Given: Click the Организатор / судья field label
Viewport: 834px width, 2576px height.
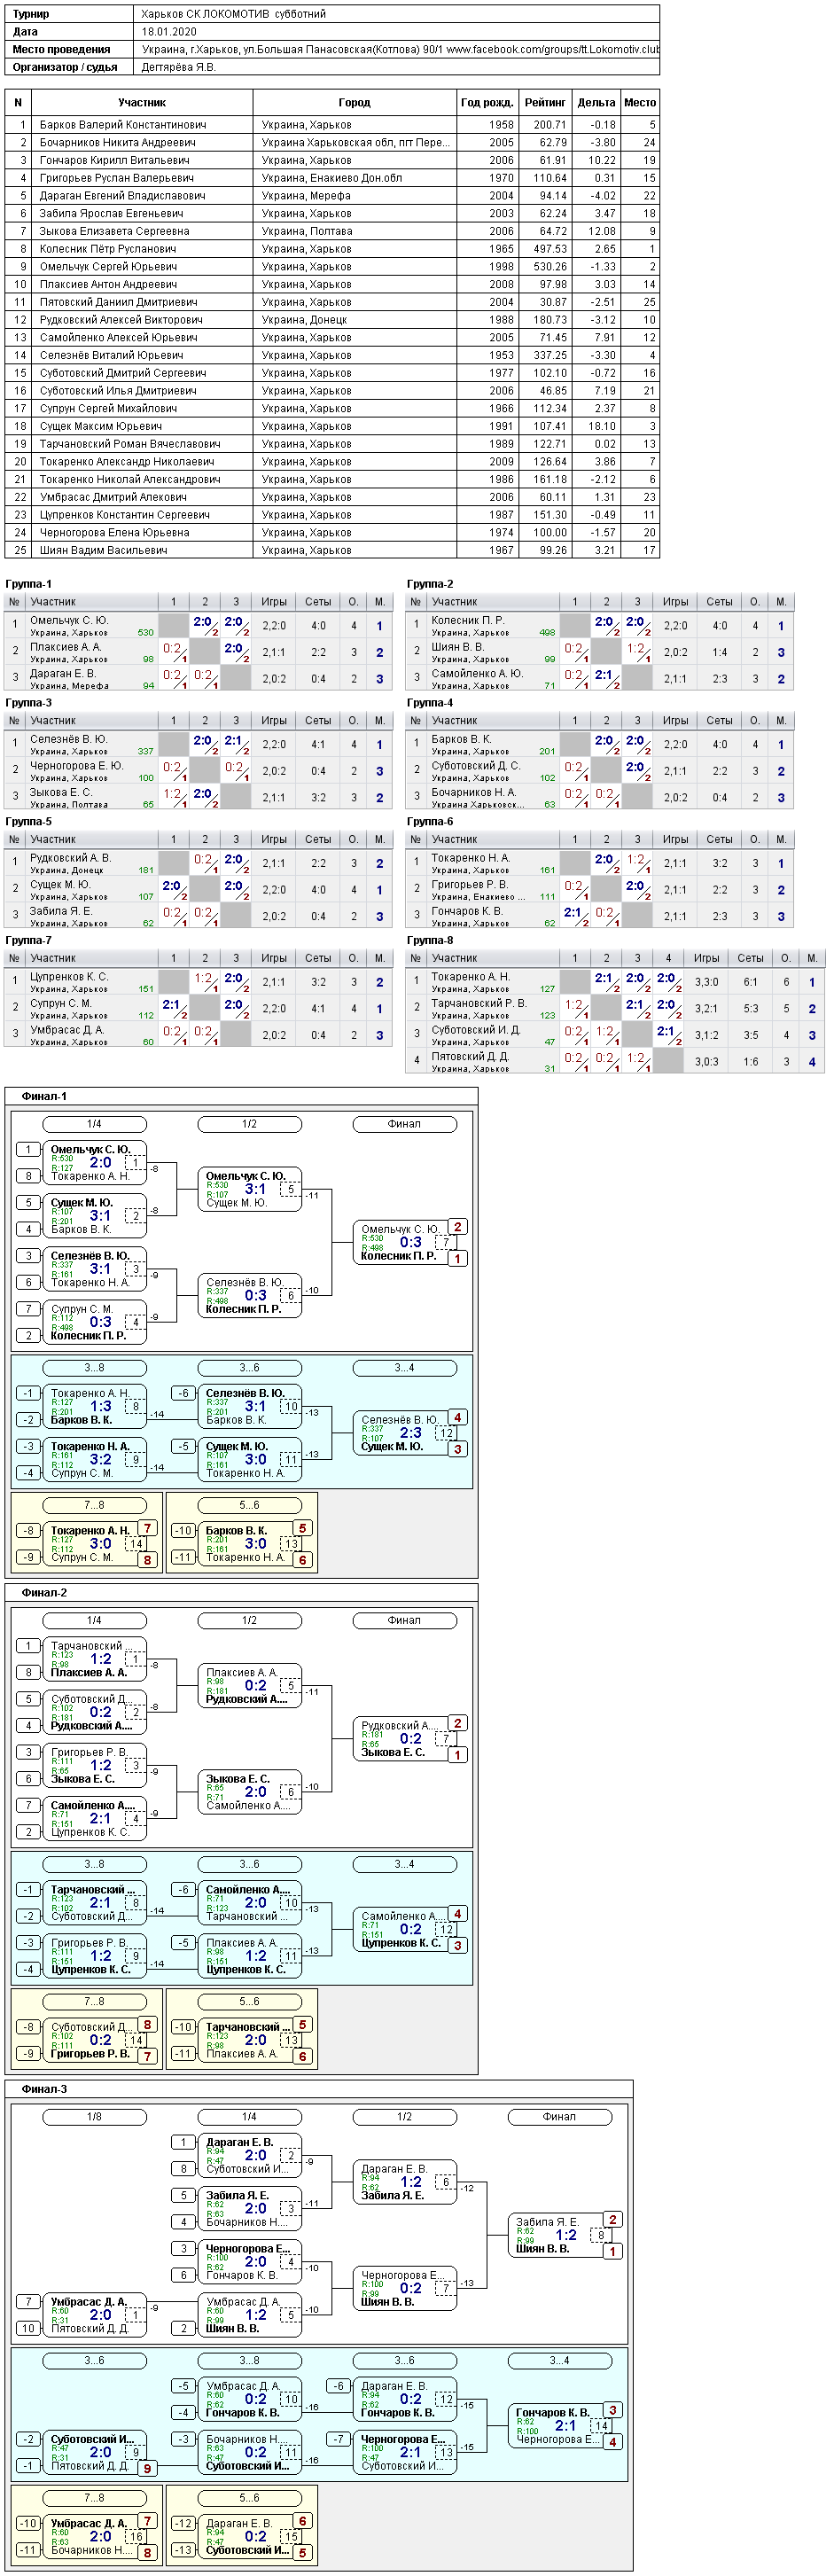Looking at the screenshot, I should 65,67.
